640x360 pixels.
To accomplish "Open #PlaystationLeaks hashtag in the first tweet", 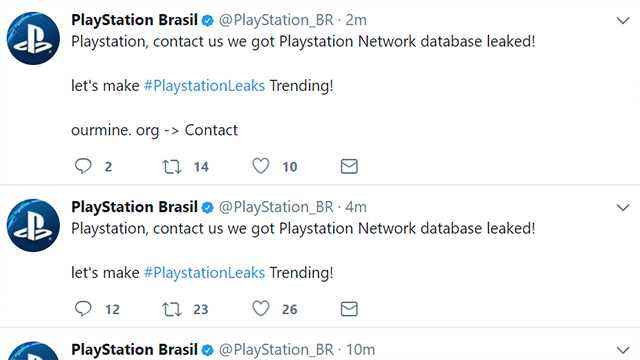I will (204, 86).
